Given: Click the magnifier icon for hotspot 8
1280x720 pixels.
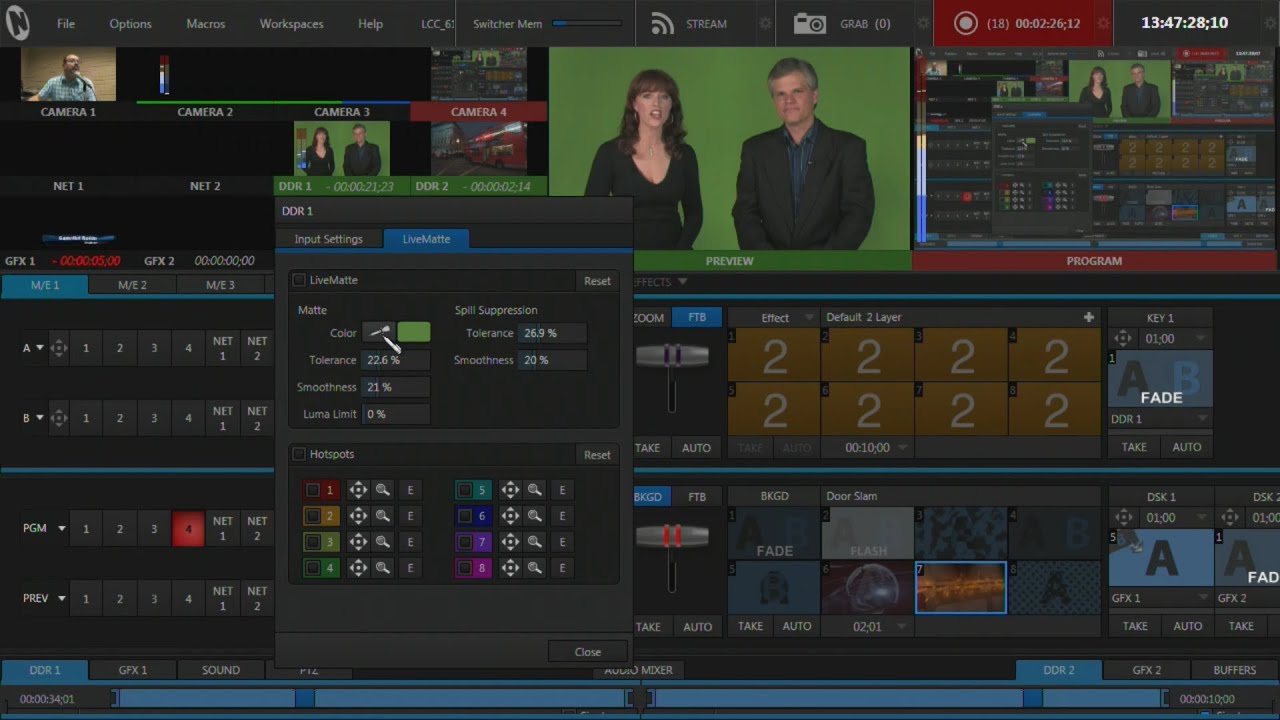Looking at the screenshot, I should (535, 568).
